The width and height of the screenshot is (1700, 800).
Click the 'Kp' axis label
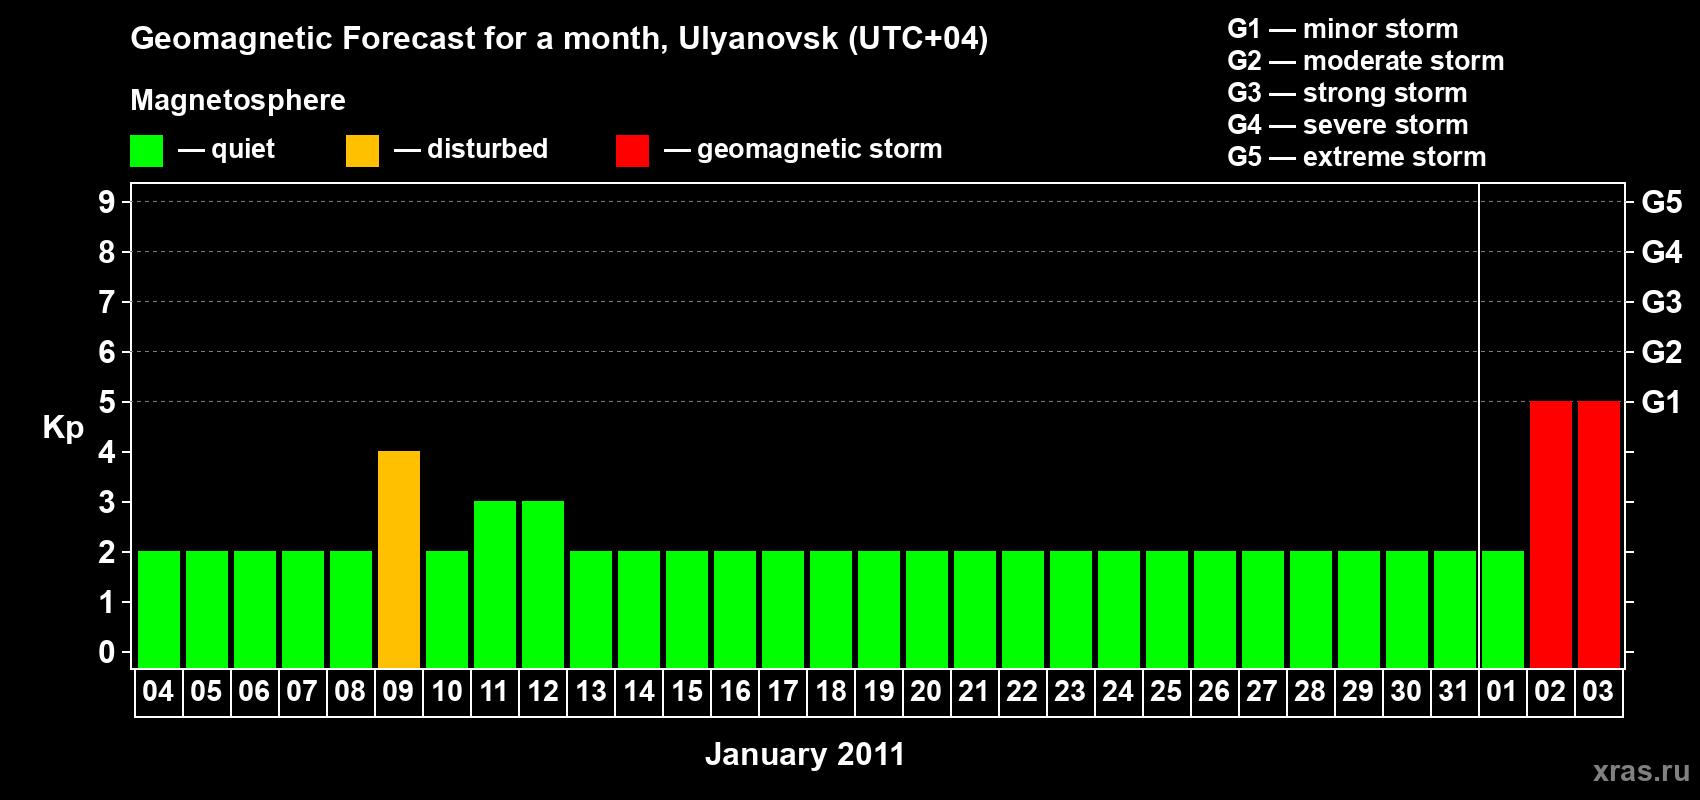point(63,428)
